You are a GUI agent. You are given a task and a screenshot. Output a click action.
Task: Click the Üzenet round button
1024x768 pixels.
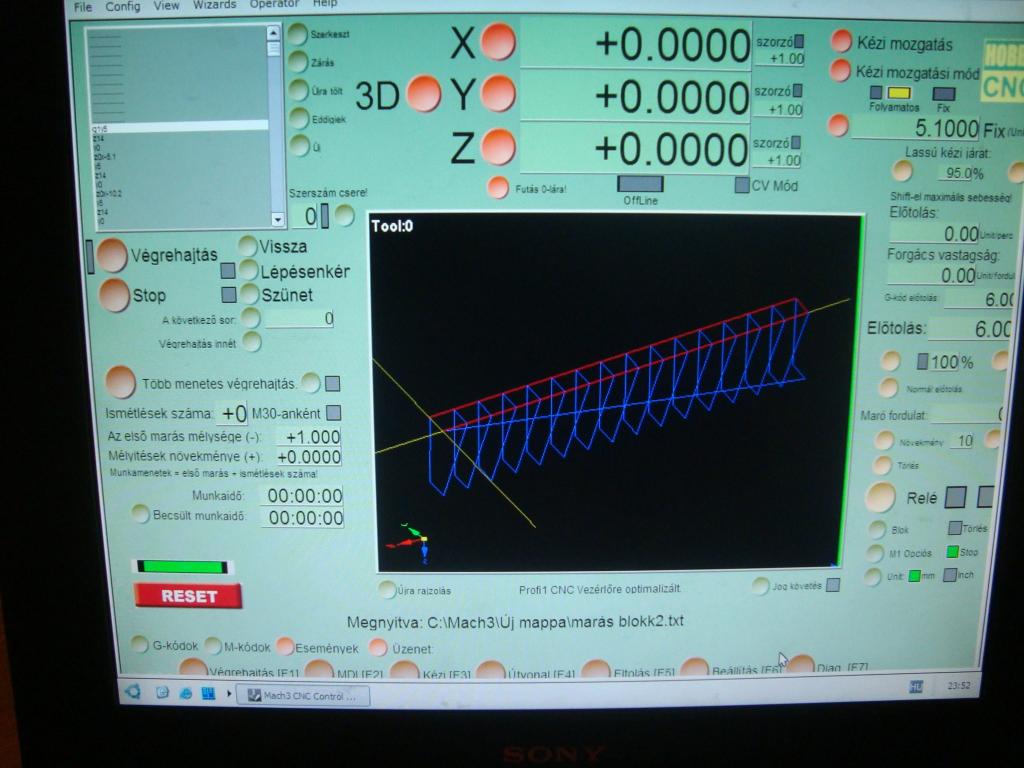pos(378,647)
